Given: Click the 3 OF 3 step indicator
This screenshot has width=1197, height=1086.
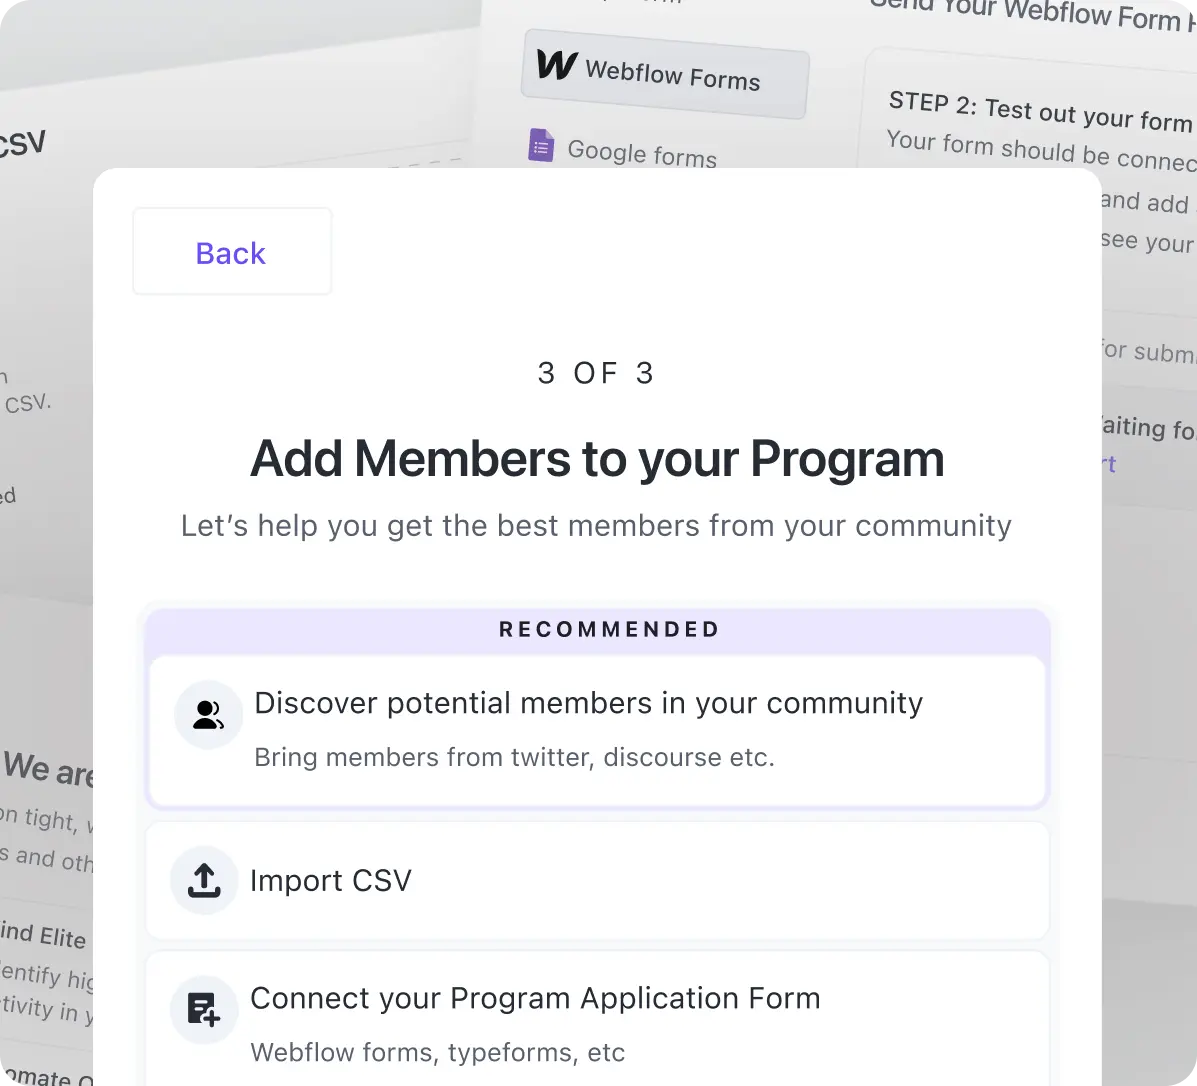Looking at the screenshot, I should tap(596, 373).
